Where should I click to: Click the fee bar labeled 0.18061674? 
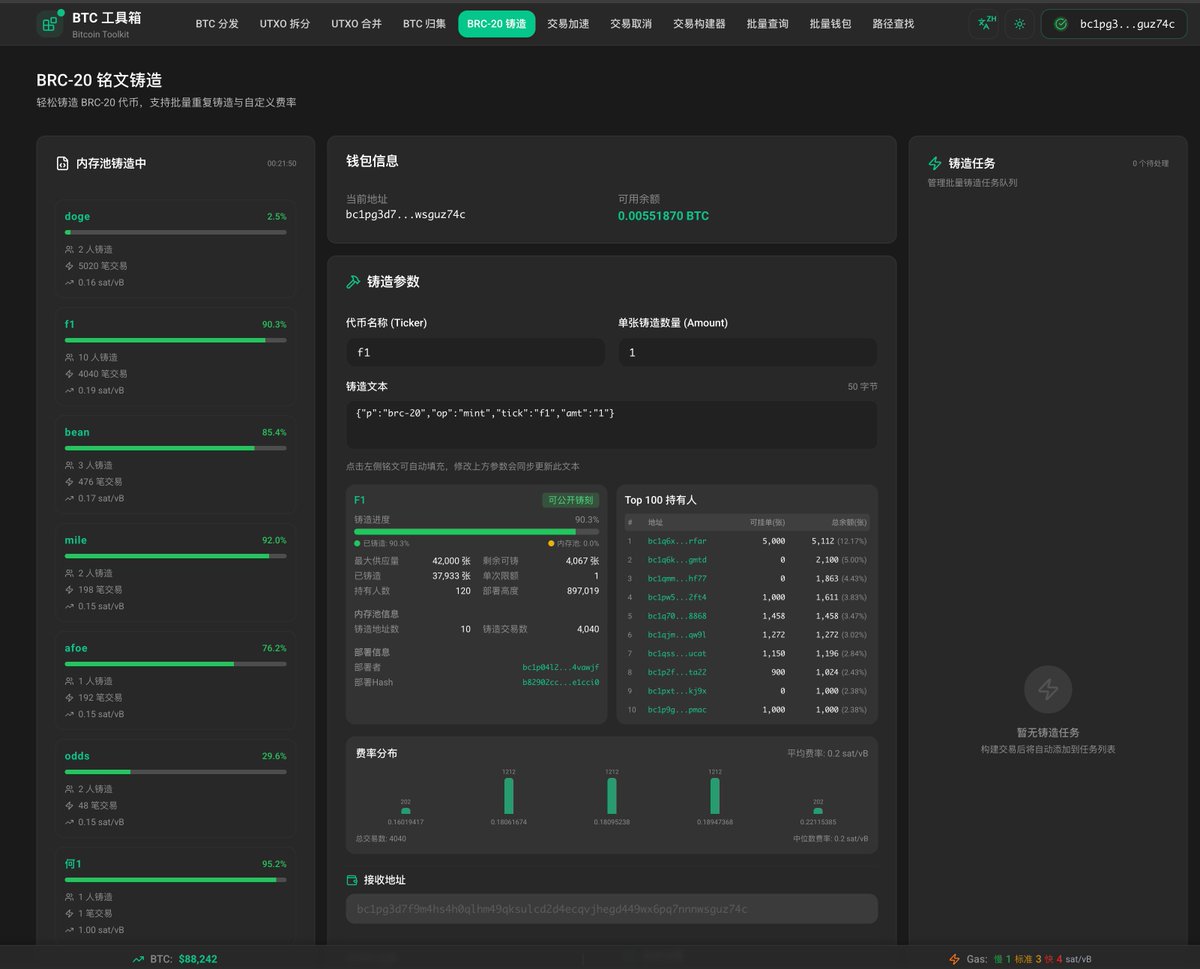(509, 796)
